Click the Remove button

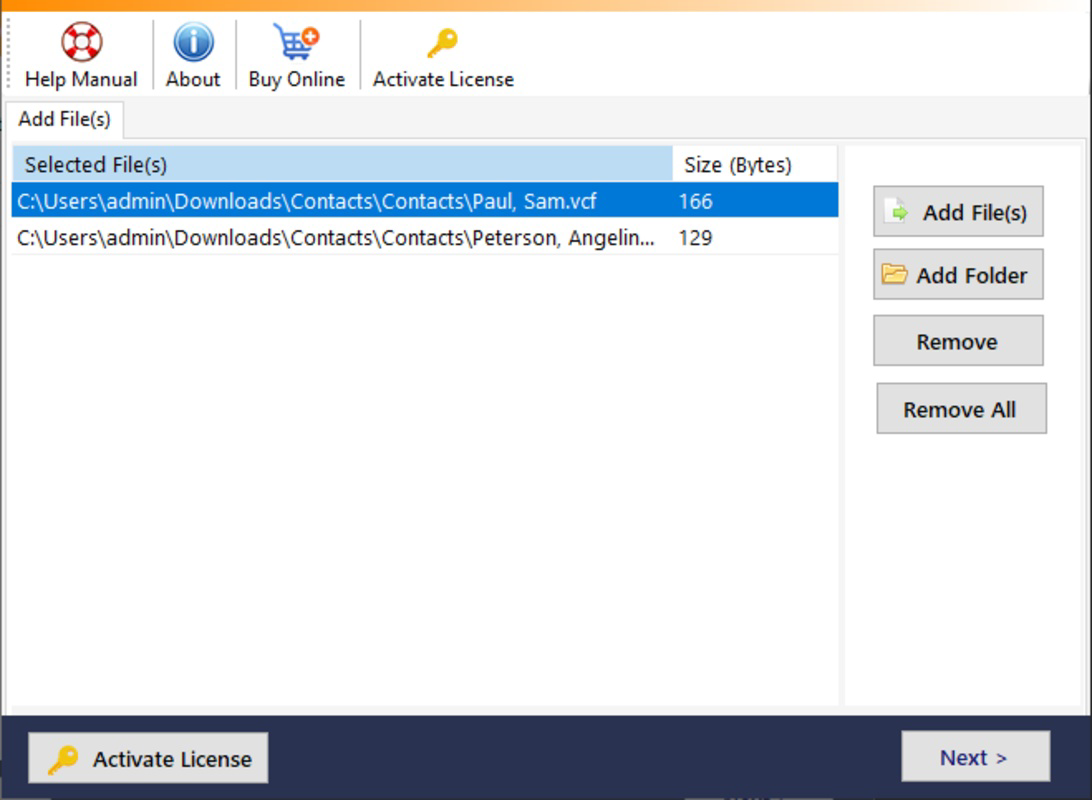tap(958, 340)
